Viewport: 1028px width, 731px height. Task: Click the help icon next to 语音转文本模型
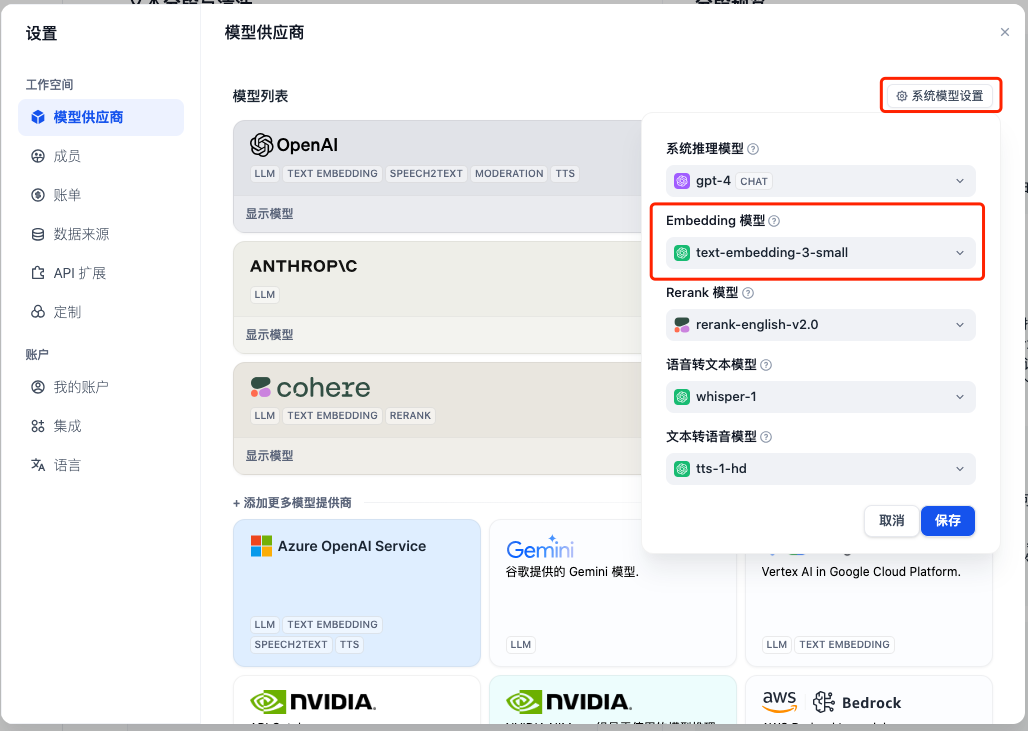pos(766,365)
